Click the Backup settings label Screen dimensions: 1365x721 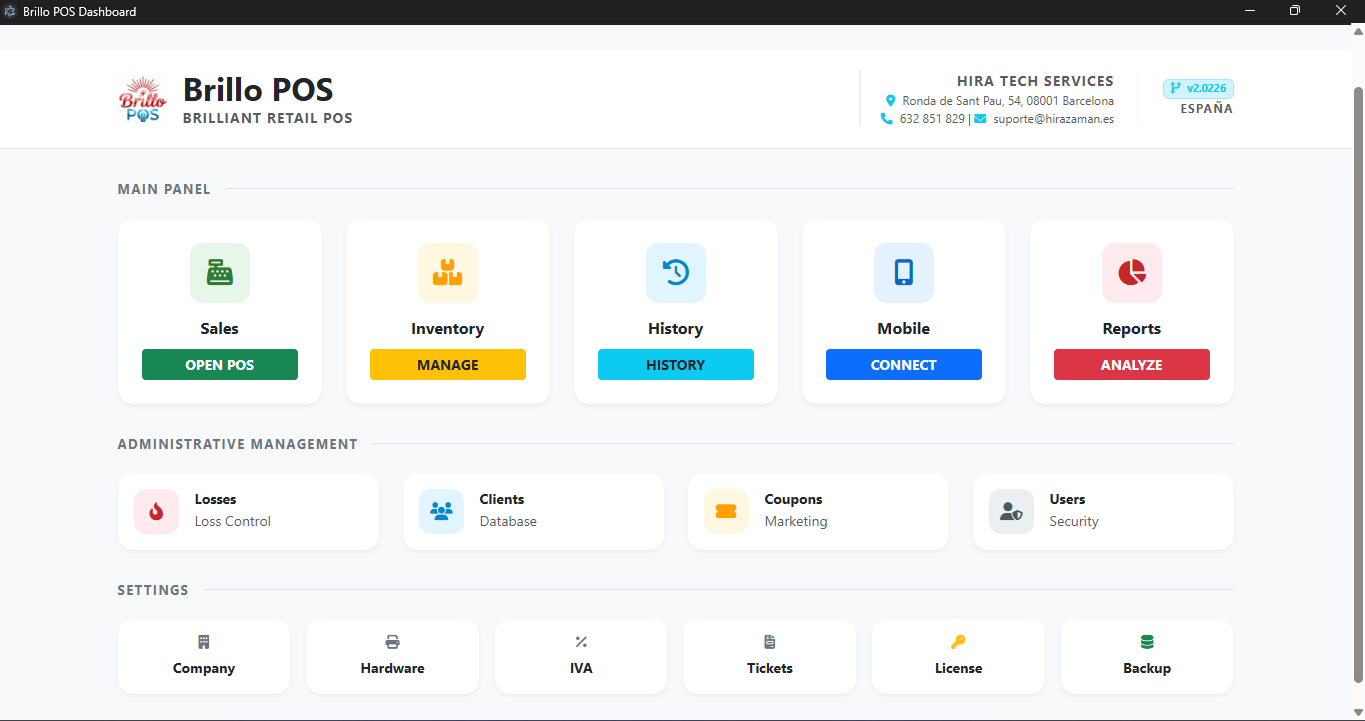click(1147, 668)
